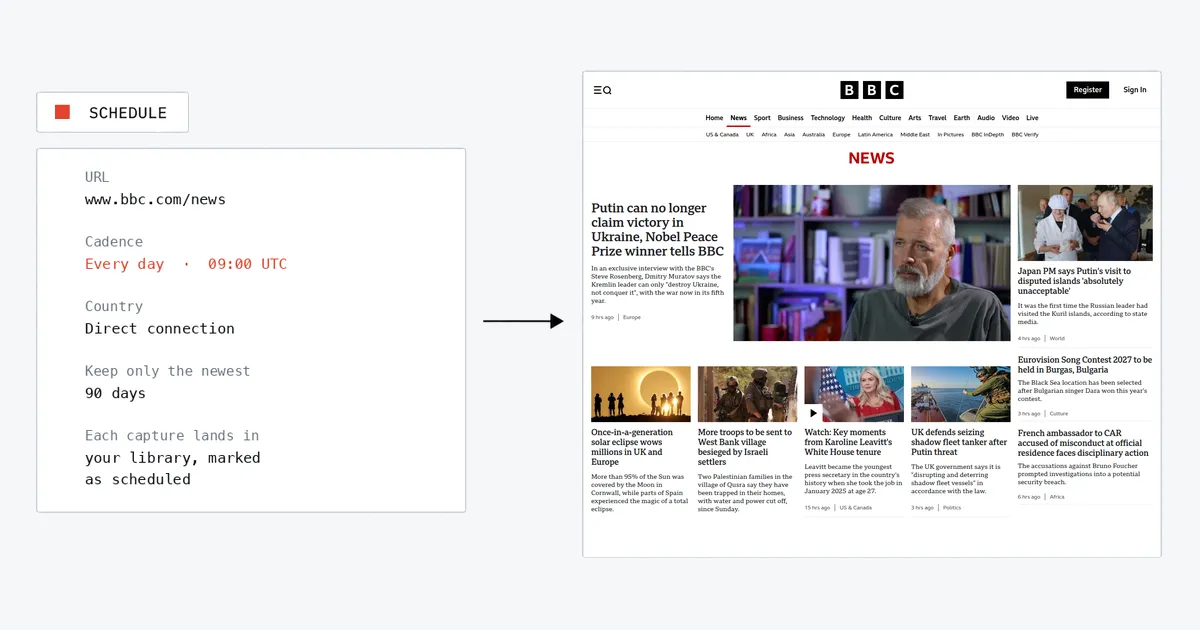Click the 90 days retention value
The width and height of the screenshot is (1200, 630).
click(x=115, y=393)
